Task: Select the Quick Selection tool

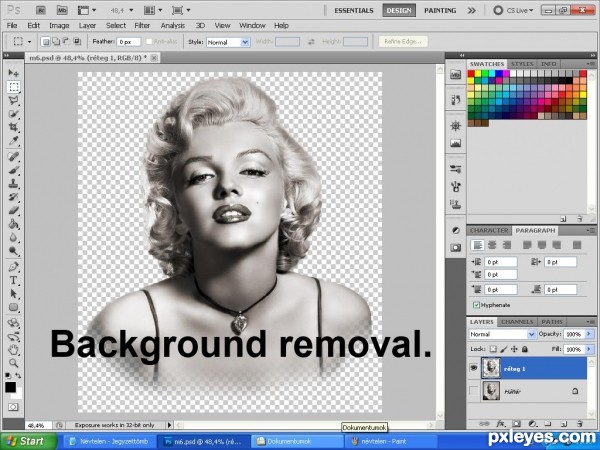Action: tap(13, 114)
